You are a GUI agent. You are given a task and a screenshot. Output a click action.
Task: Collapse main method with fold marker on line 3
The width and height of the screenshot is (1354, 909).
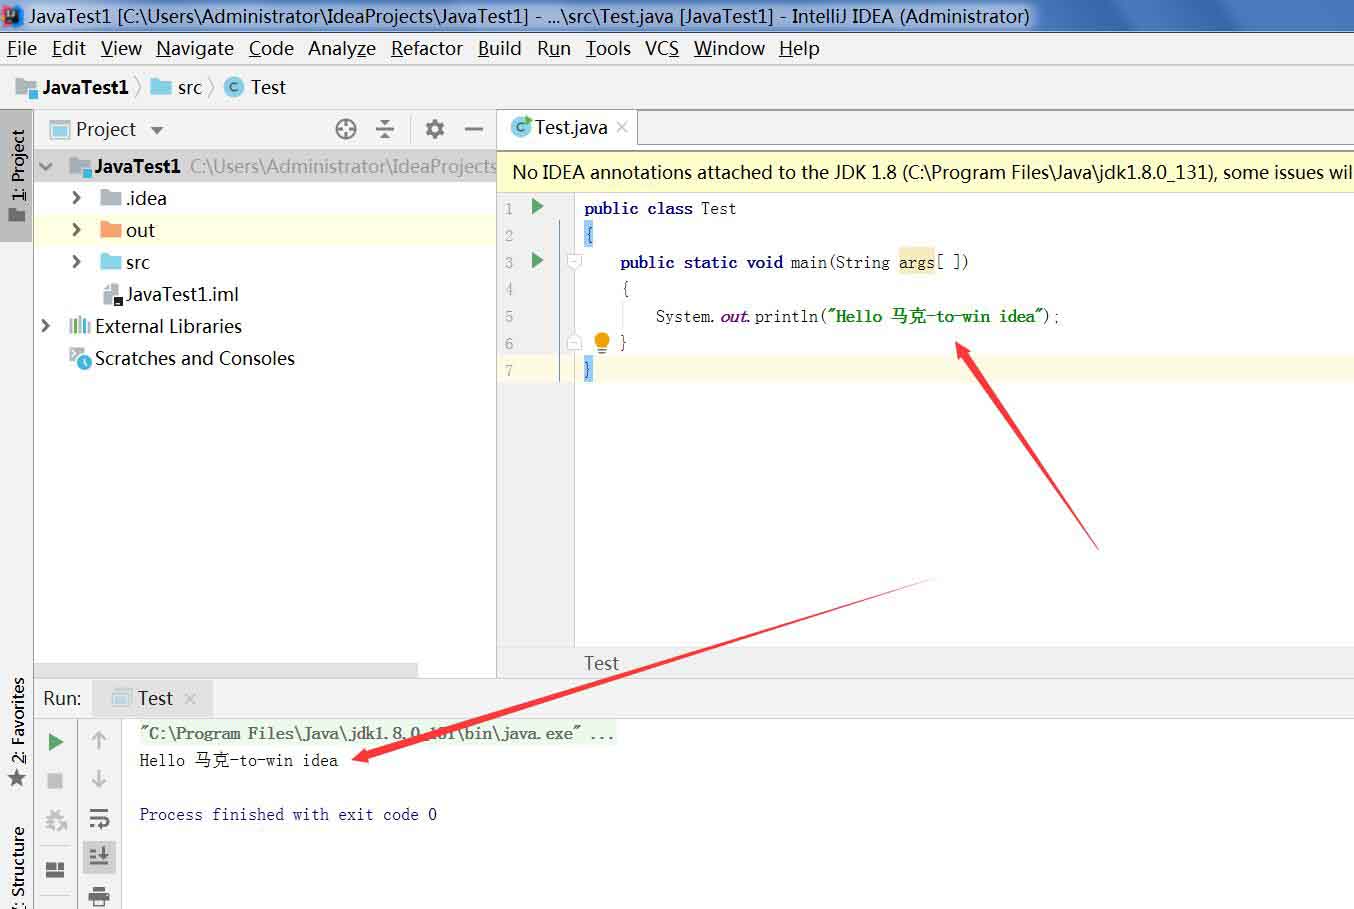click(x=574, y=262)
